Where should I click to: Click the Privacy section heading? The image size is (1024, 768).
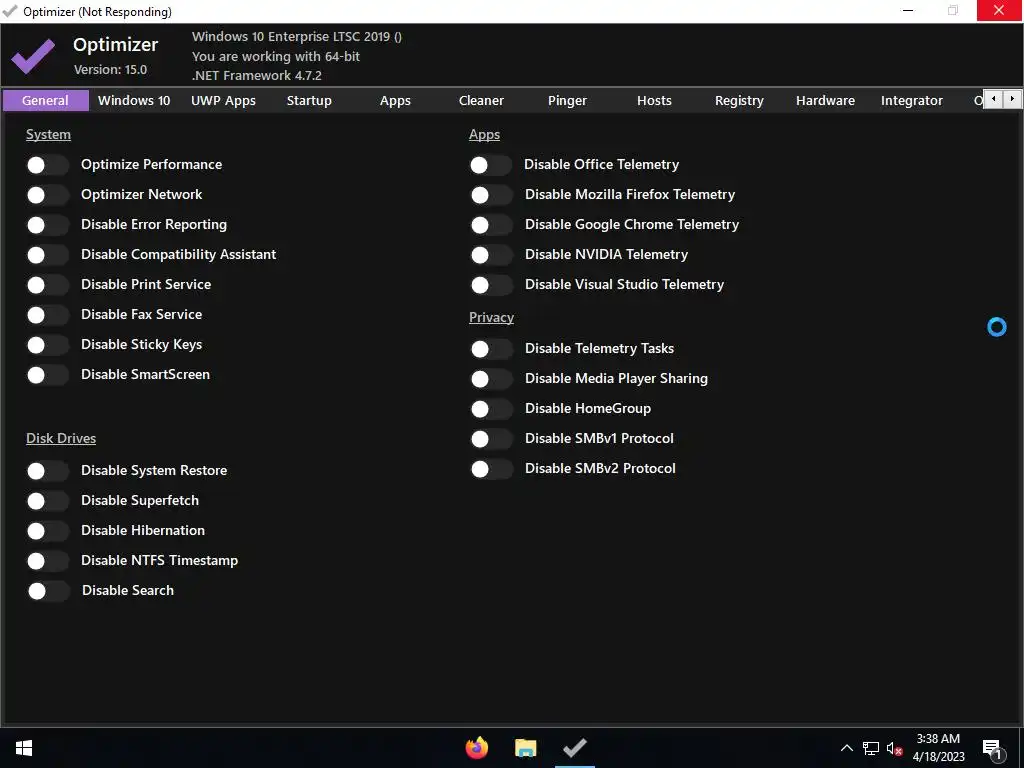click(x=491, y=317)
